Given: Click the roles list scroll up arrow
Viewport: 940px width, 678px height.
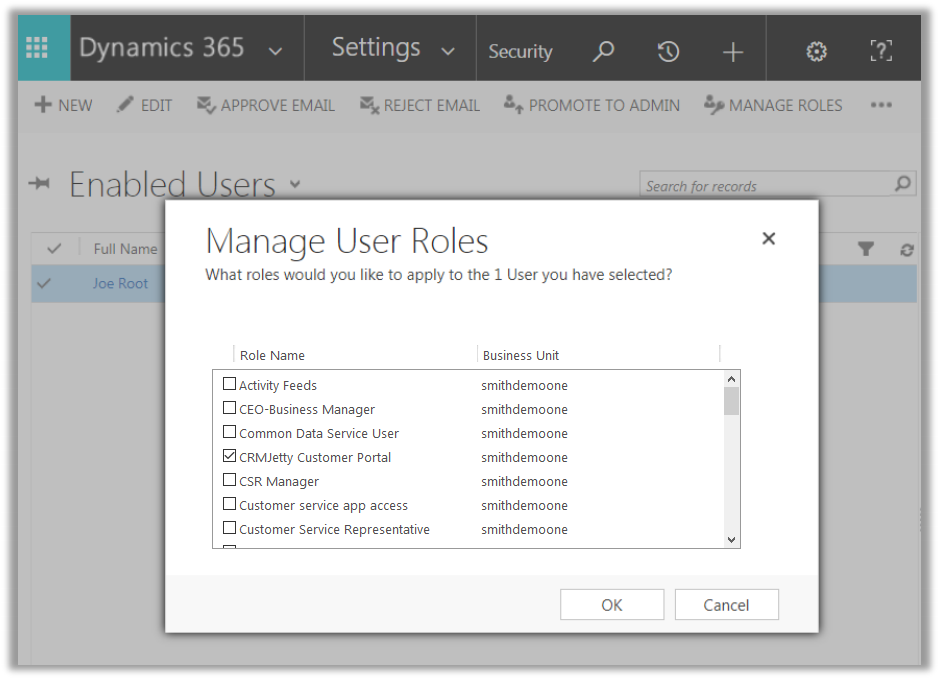Looking at the screenshot, I should tap(731, 379).
